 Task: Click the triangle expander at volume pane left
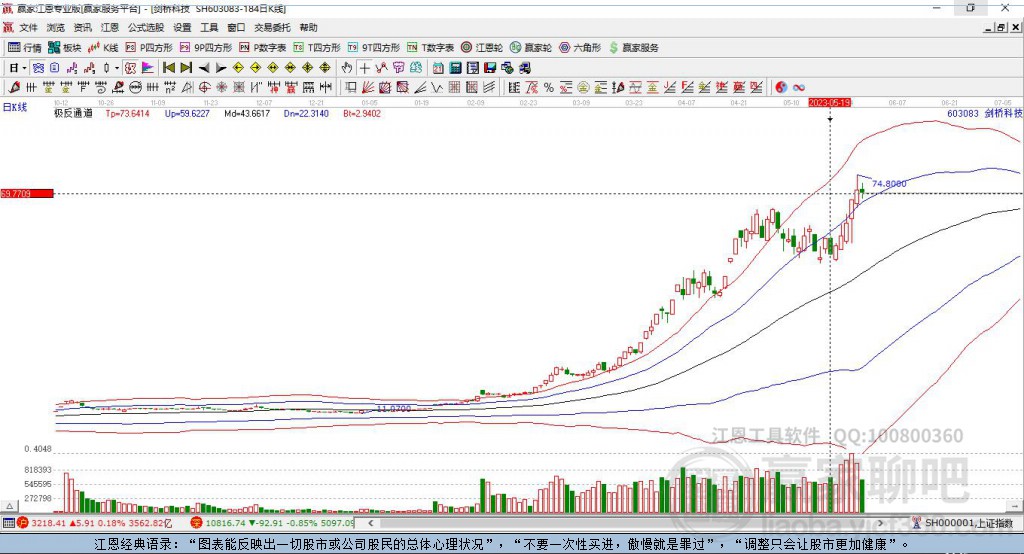click(x=9, y=506)
